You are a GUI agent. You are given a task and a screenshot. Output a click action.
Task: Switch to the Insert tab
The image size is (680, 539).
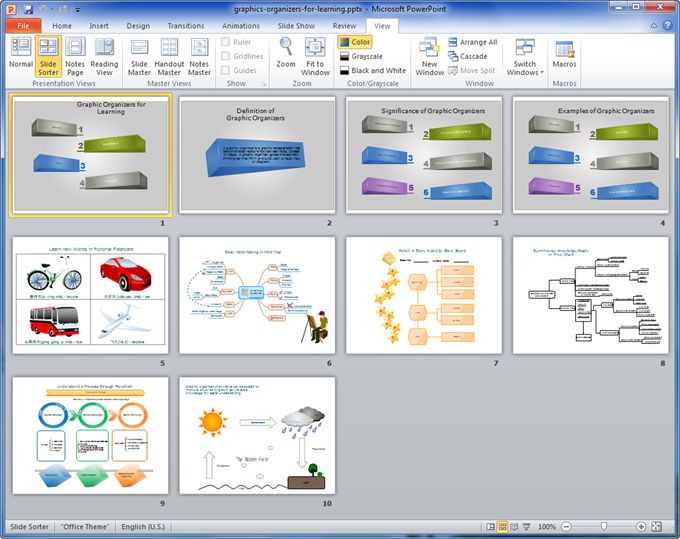[x=99, y=26]
